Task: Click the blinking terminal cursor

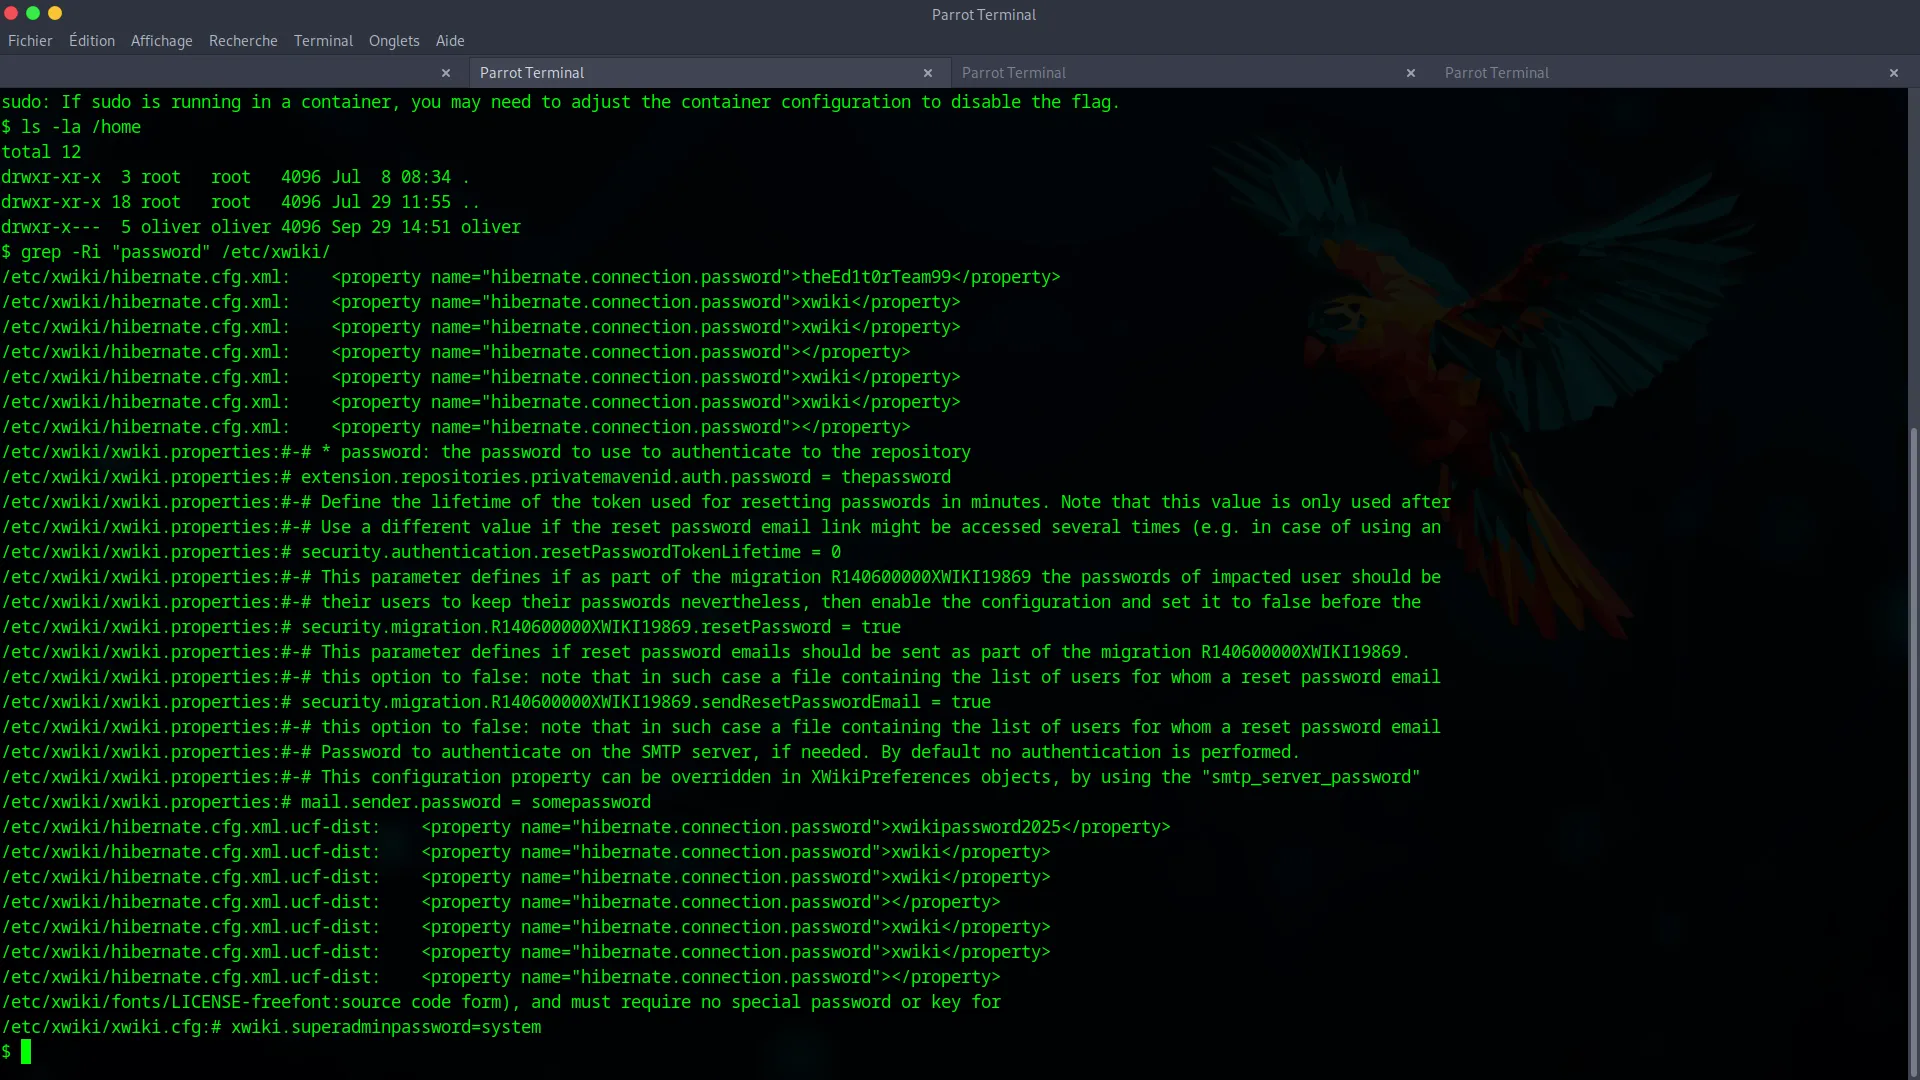Action: [x=24, y=1052]
